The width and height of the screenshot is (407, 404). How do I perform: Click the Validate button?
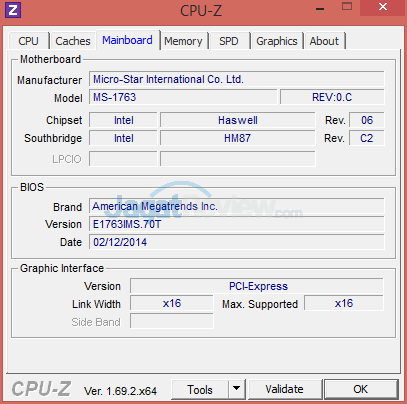285,389
